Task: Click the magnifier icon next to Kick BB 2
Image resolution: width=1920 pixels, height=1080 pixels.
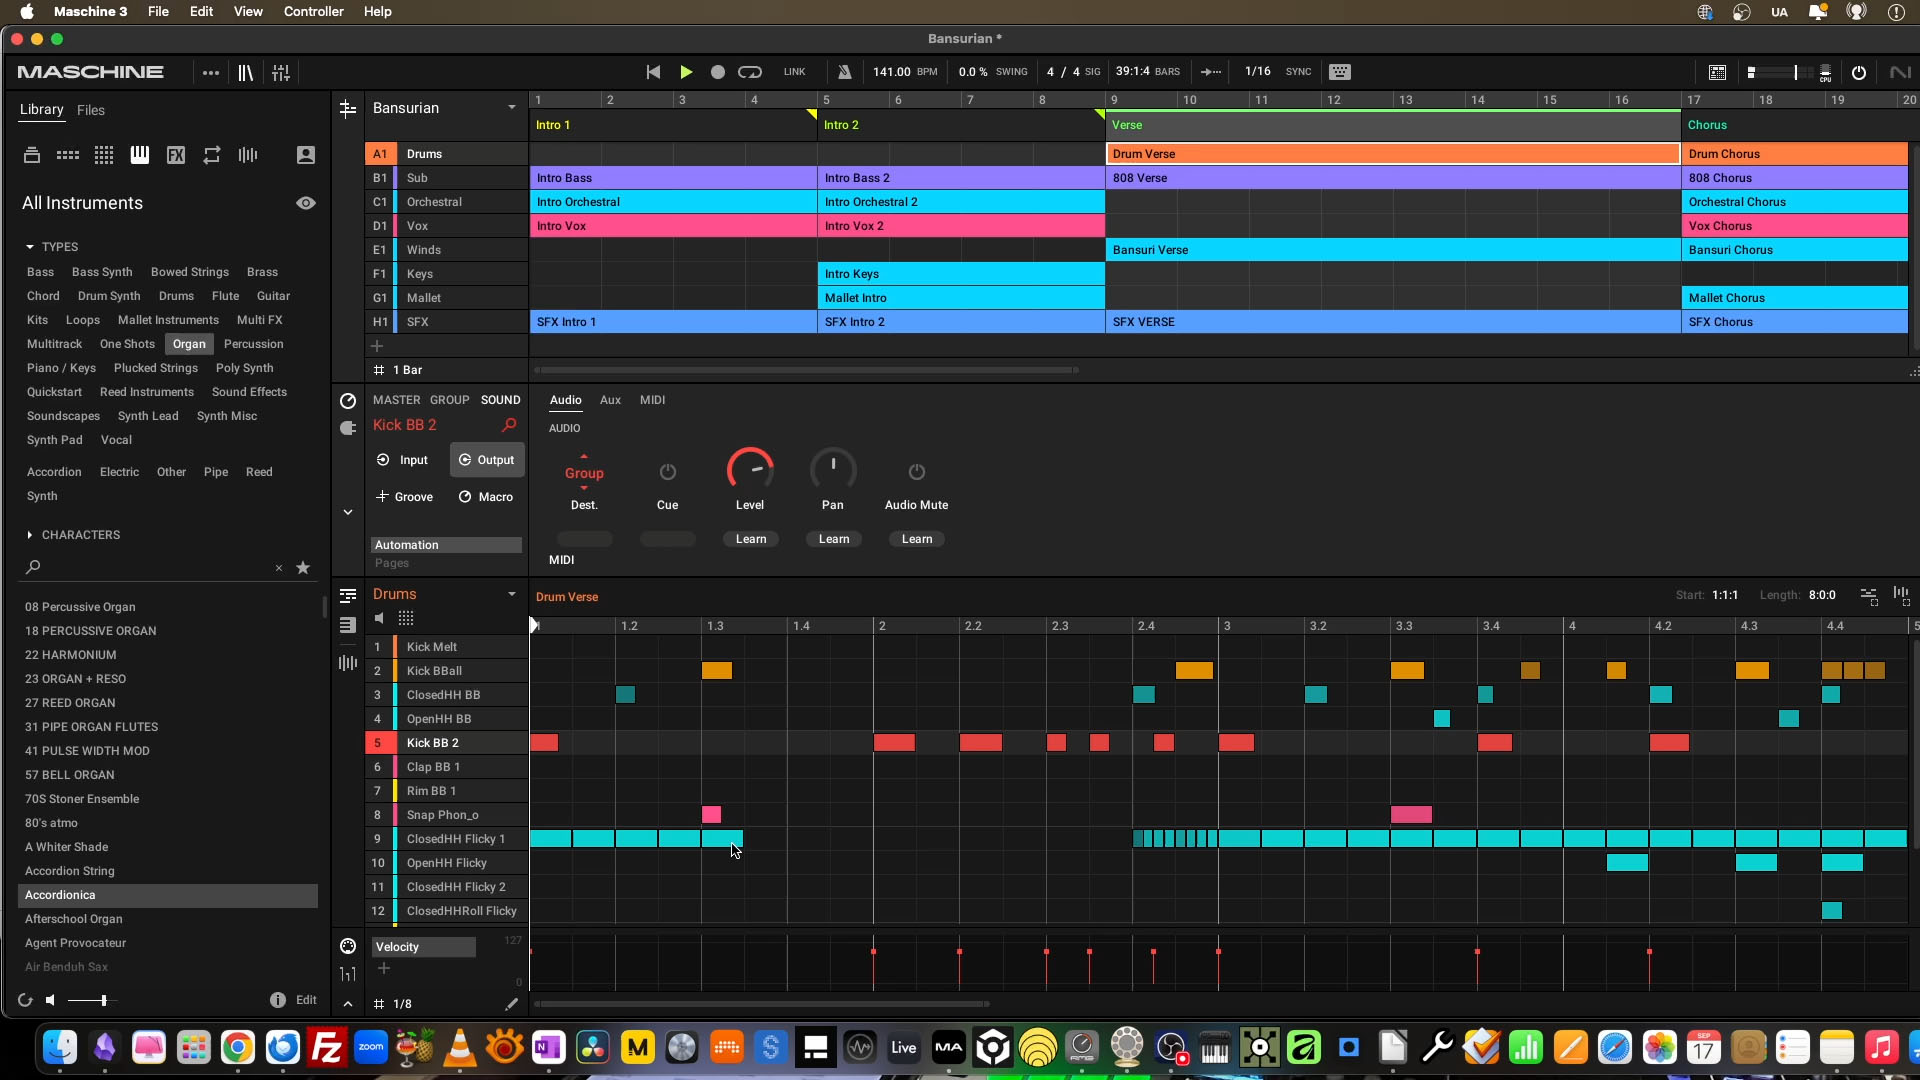Action: (509, 425)
